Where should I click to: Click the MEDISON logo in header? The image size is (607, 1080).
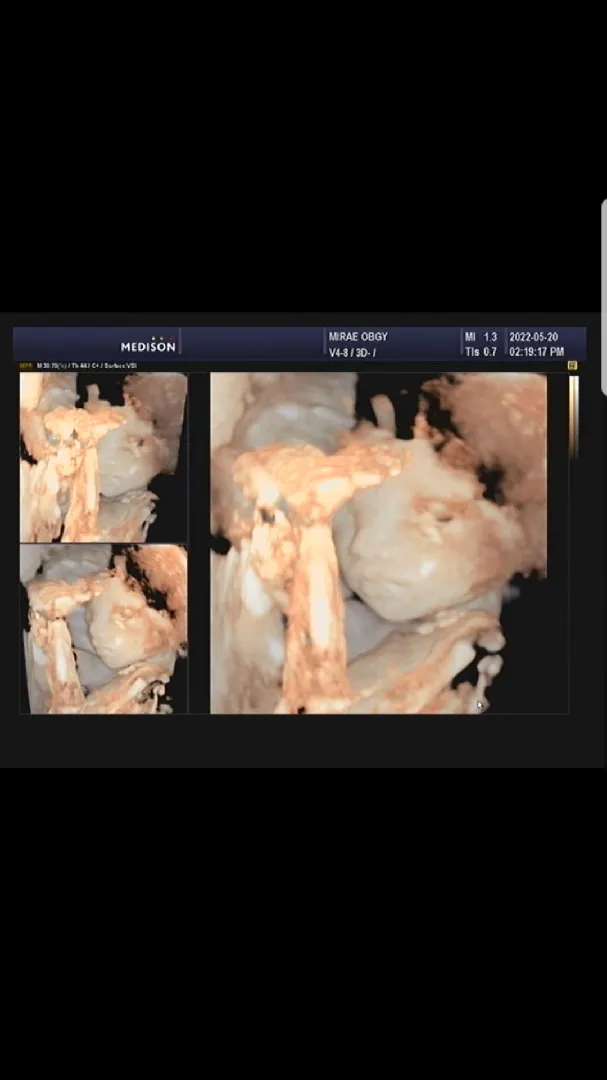click(148, 344)
